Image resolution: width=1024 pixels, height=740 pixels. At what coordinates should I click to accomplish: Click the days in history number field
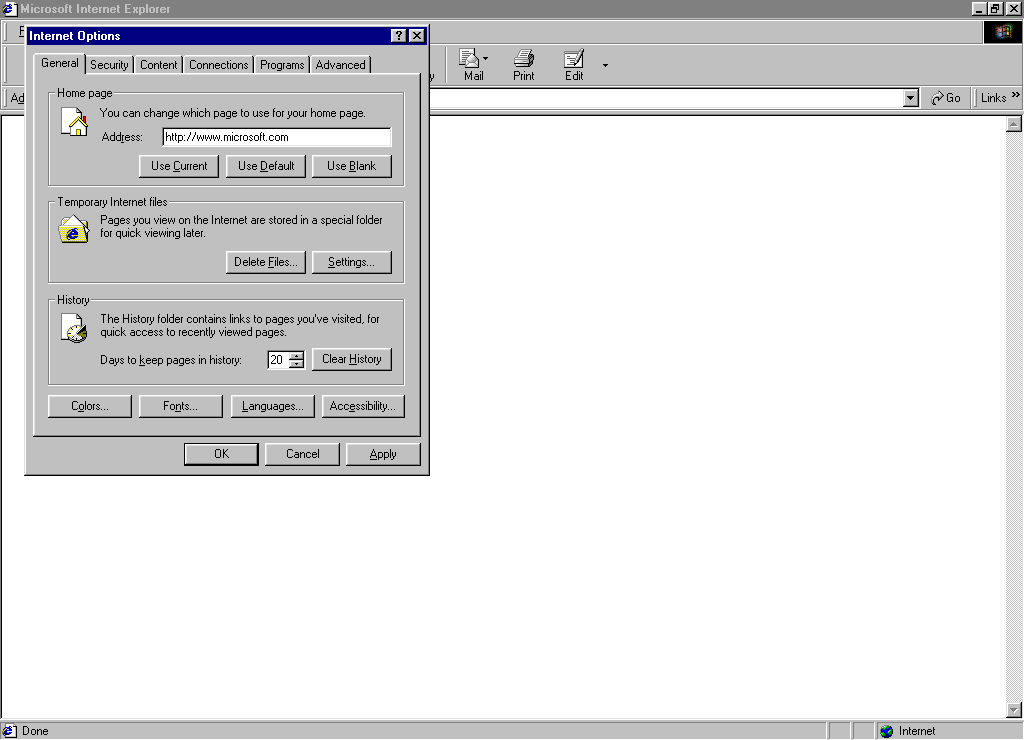[x=278, y=360]
